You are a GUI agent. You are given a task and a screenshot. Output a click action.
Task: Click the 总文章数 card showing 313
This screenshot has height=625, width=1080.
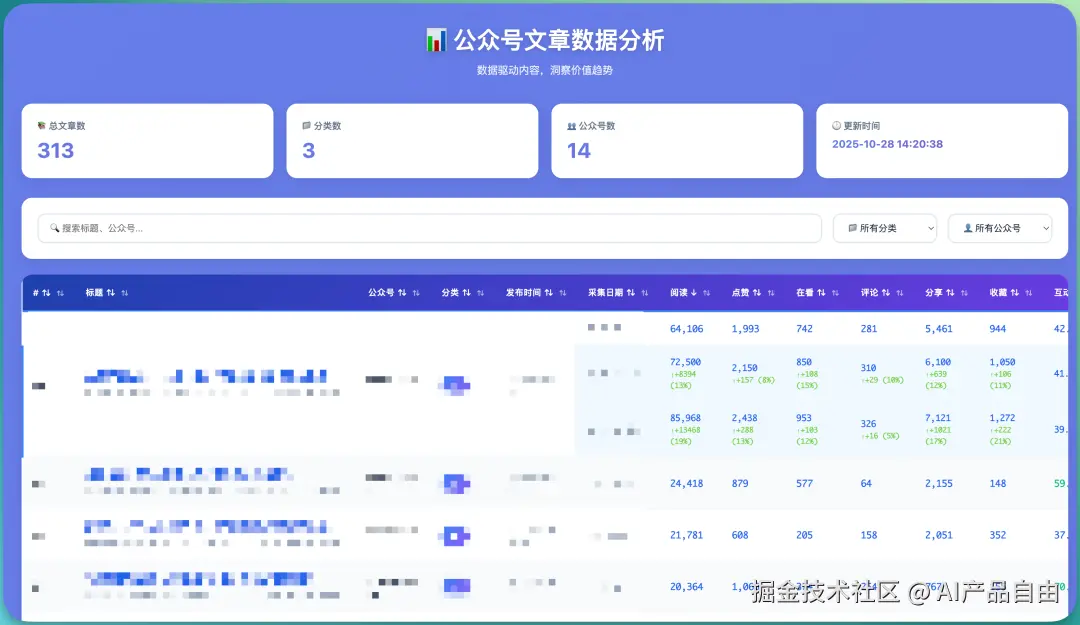click(x=147, y=141)
